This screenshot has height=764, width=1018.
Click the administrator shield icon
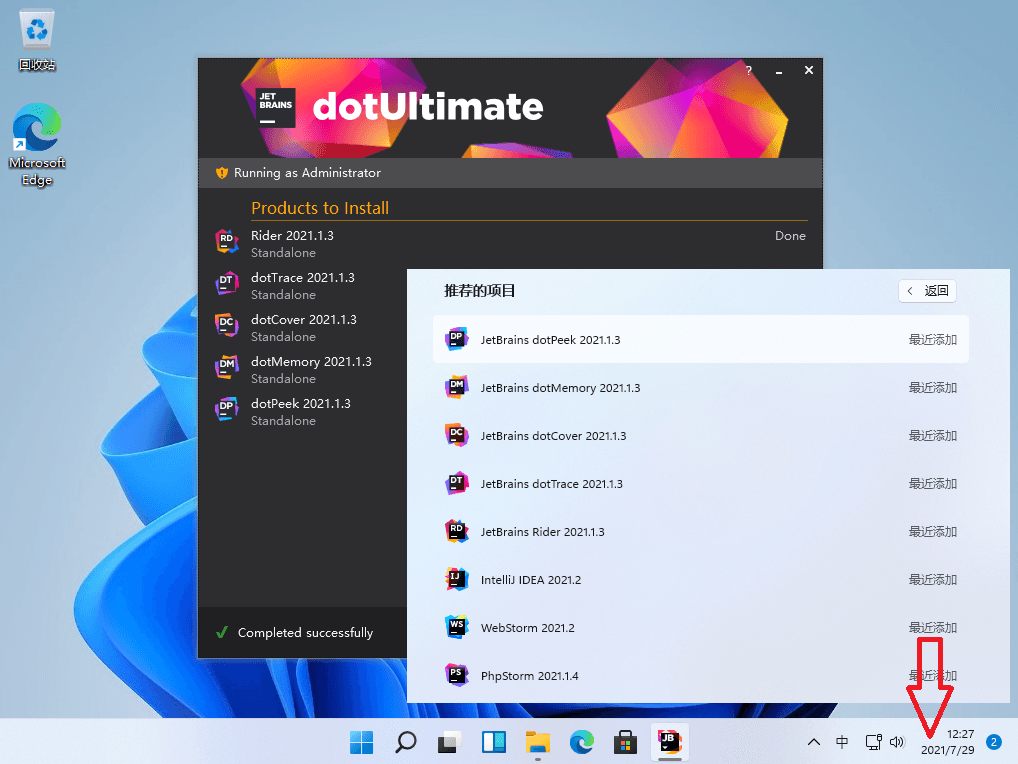pos(221,173)
